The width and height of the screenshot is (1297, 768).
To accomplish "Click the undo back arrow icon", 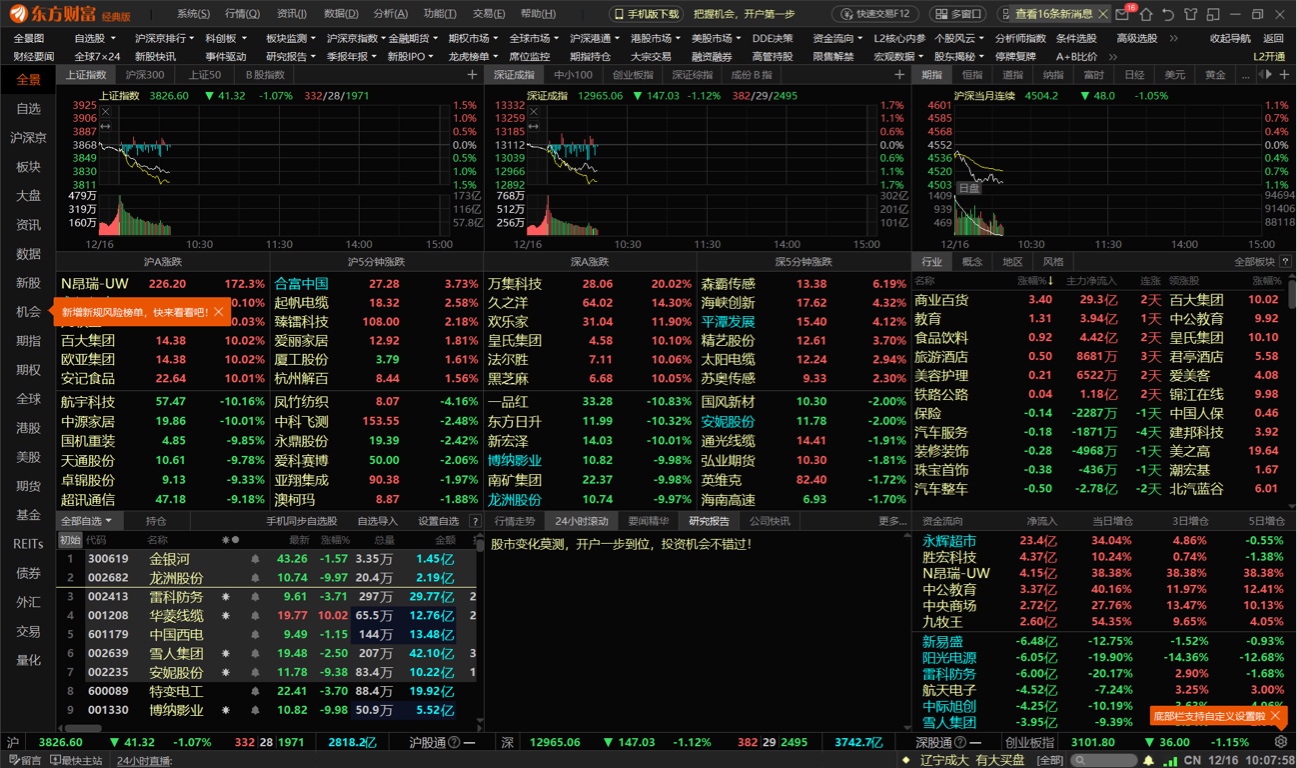I will pyautogui.click(x=1167, y=14).
